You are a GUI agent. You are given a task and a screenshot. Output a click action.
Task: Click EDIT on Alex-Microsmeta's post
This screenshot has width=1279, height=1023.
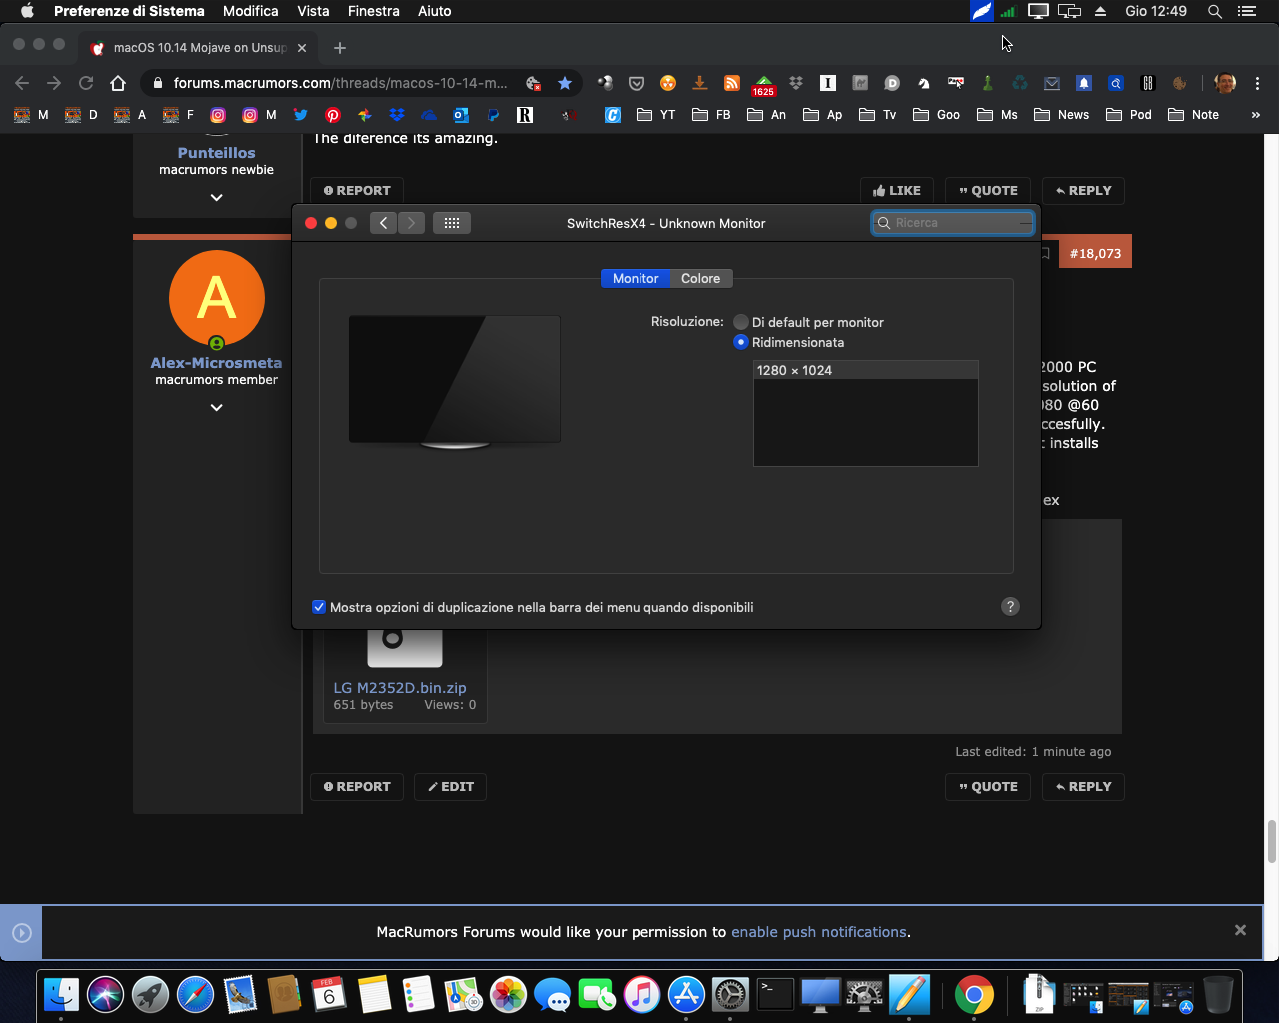point(450,786)
